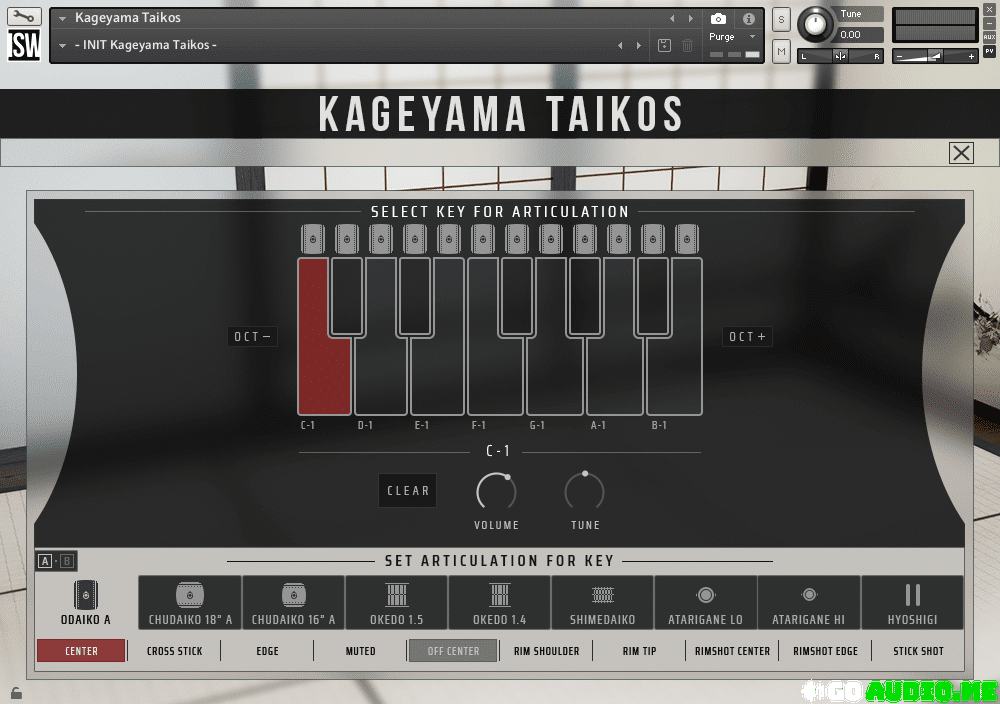Toggle the AUX sends view

coord(990,37)
